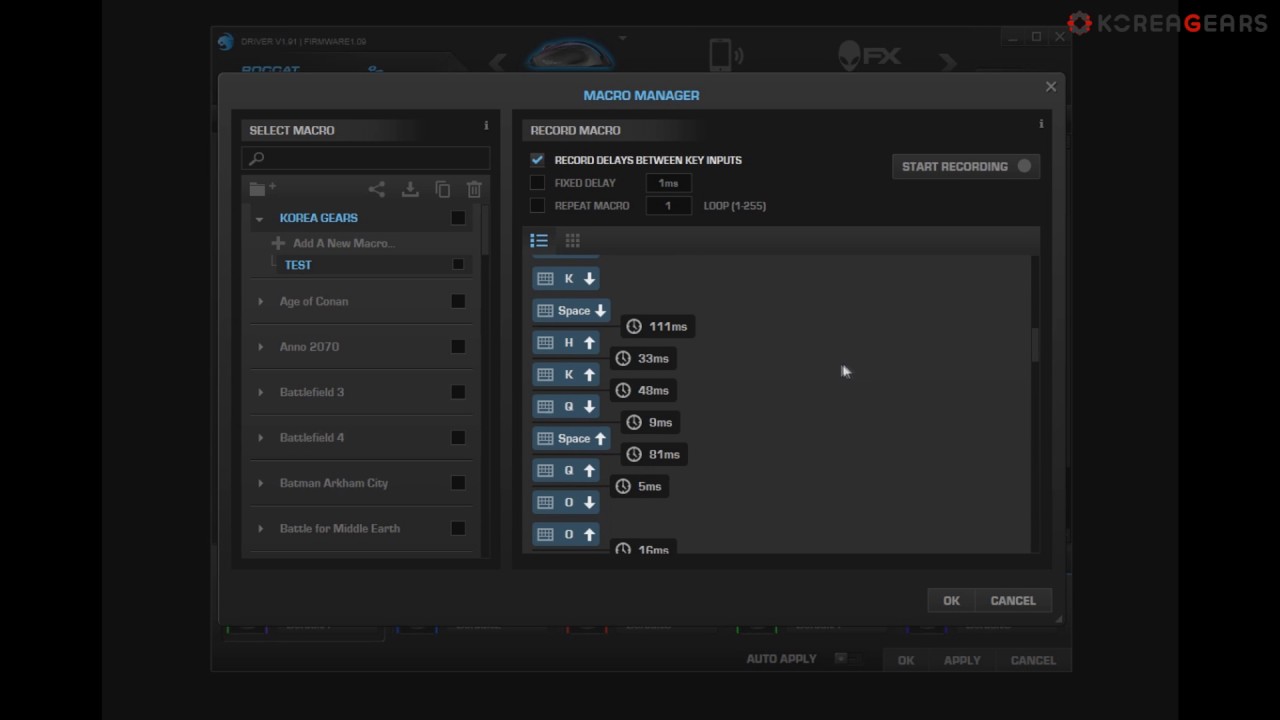Check the Anno 2070 checkbox
The width and height of the screenshot is (1280, 720).
tap(458, 347)
